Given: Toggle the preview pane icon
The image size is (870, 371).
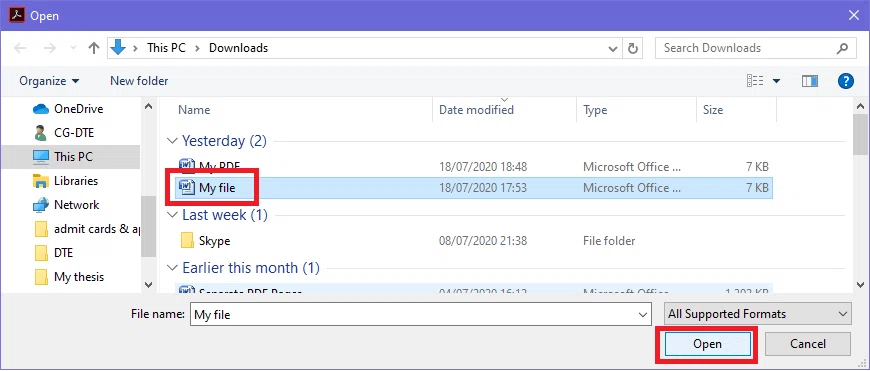Looking at the screenshot, I should [810, 82].
